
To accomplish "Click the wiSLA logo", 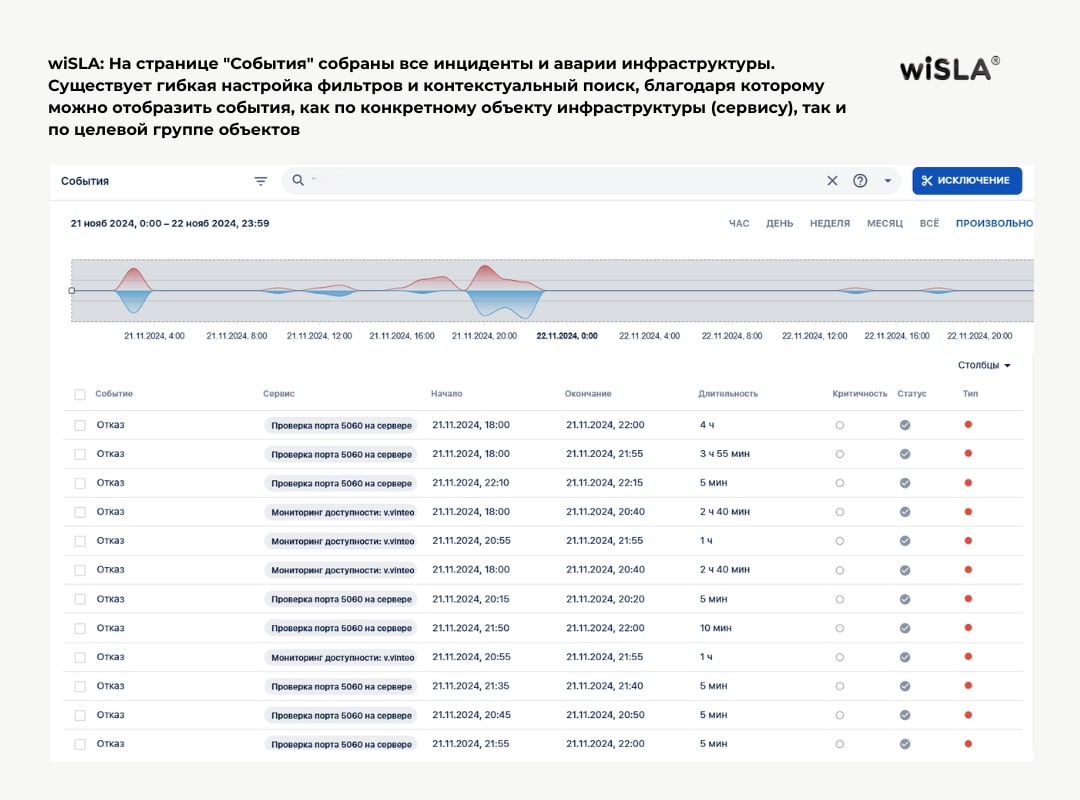I will pos(950,69).
